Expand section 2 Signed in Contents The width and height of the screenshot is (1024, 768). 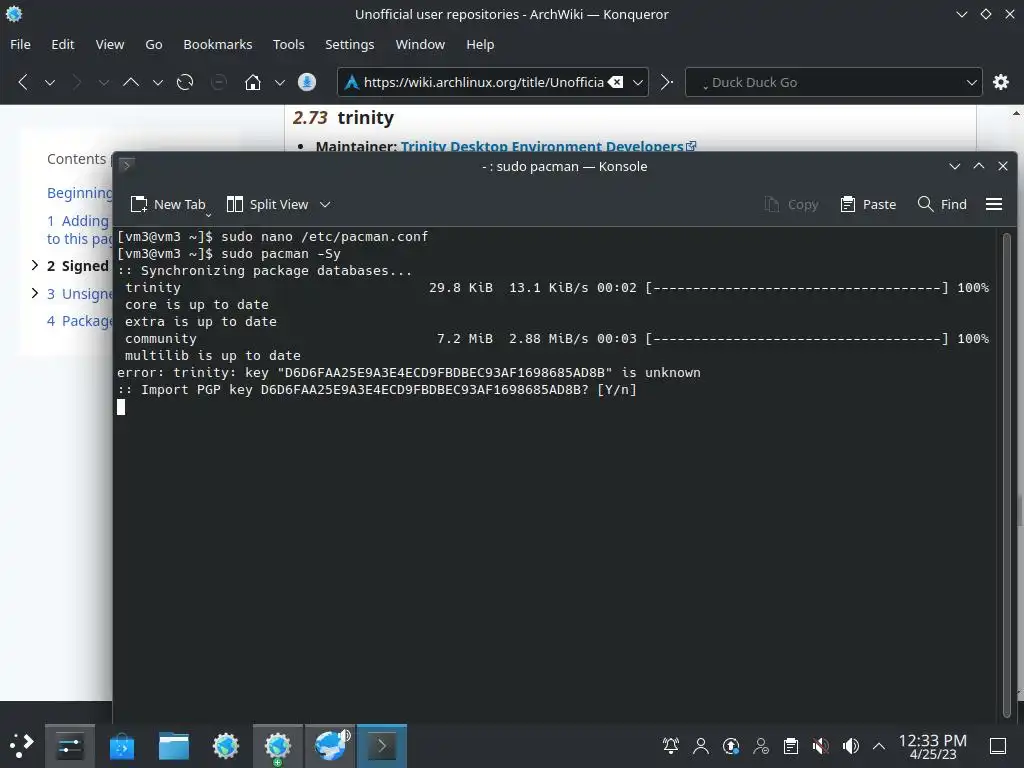pos(35,265)
